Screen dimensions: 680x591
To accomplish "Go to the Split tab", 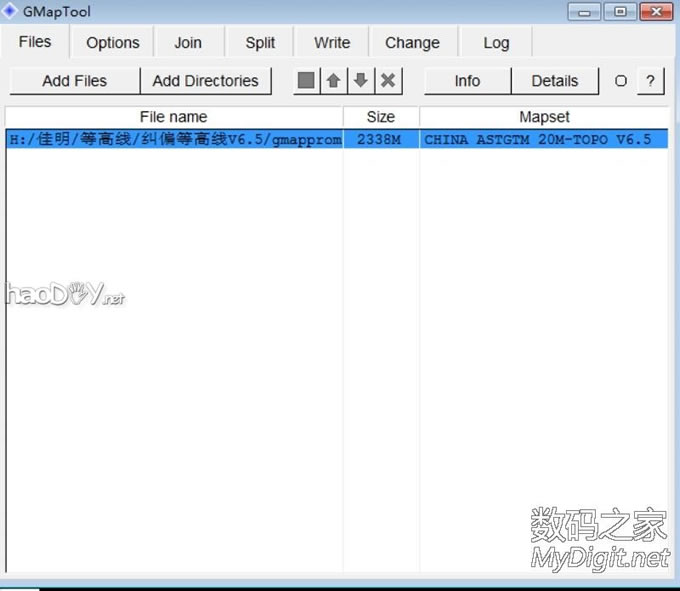I will click(260, 42).
